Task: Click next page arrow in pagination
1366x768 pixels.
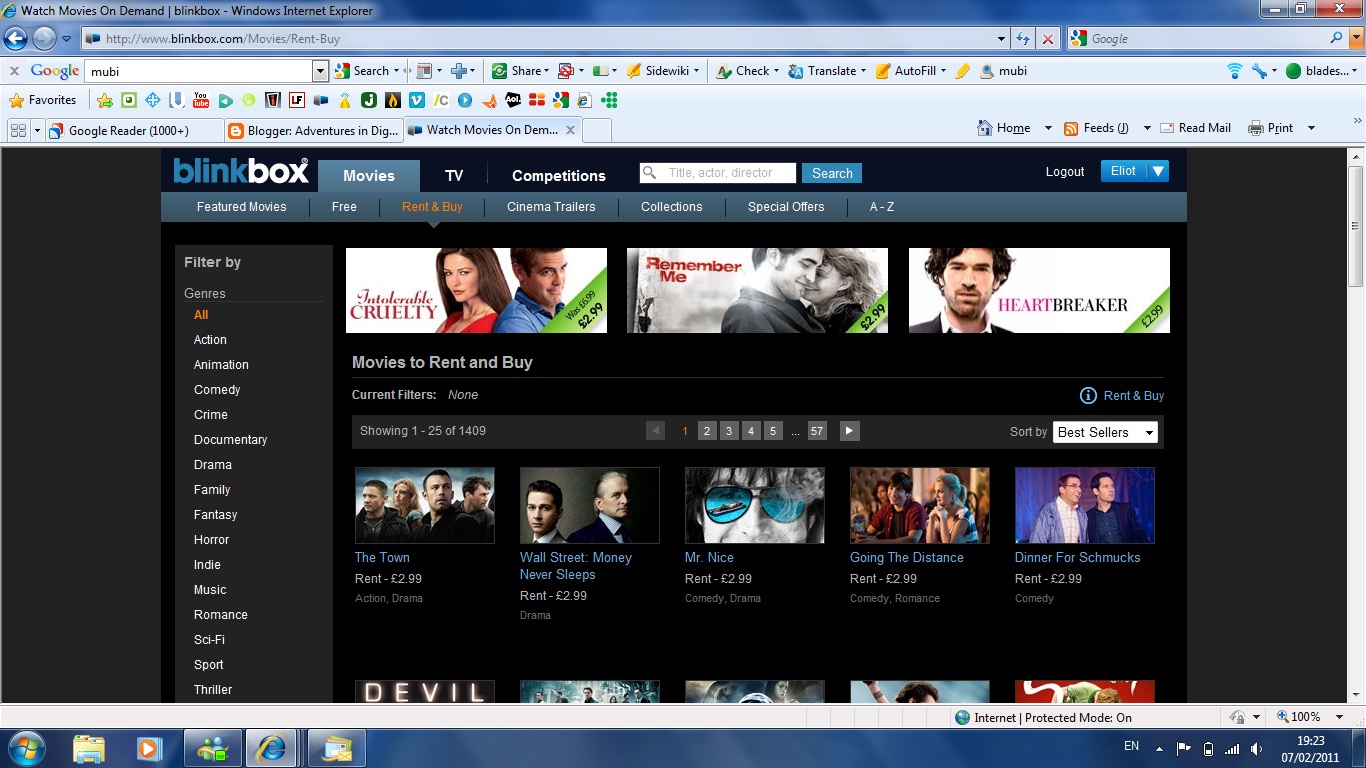Action: (x=849, y=431)
